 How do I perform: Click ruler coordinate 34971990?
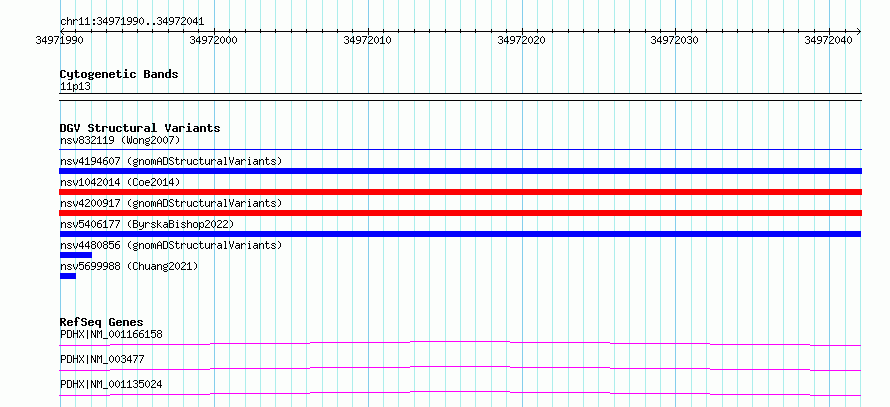pyautogui.click(x=60, y=41)
